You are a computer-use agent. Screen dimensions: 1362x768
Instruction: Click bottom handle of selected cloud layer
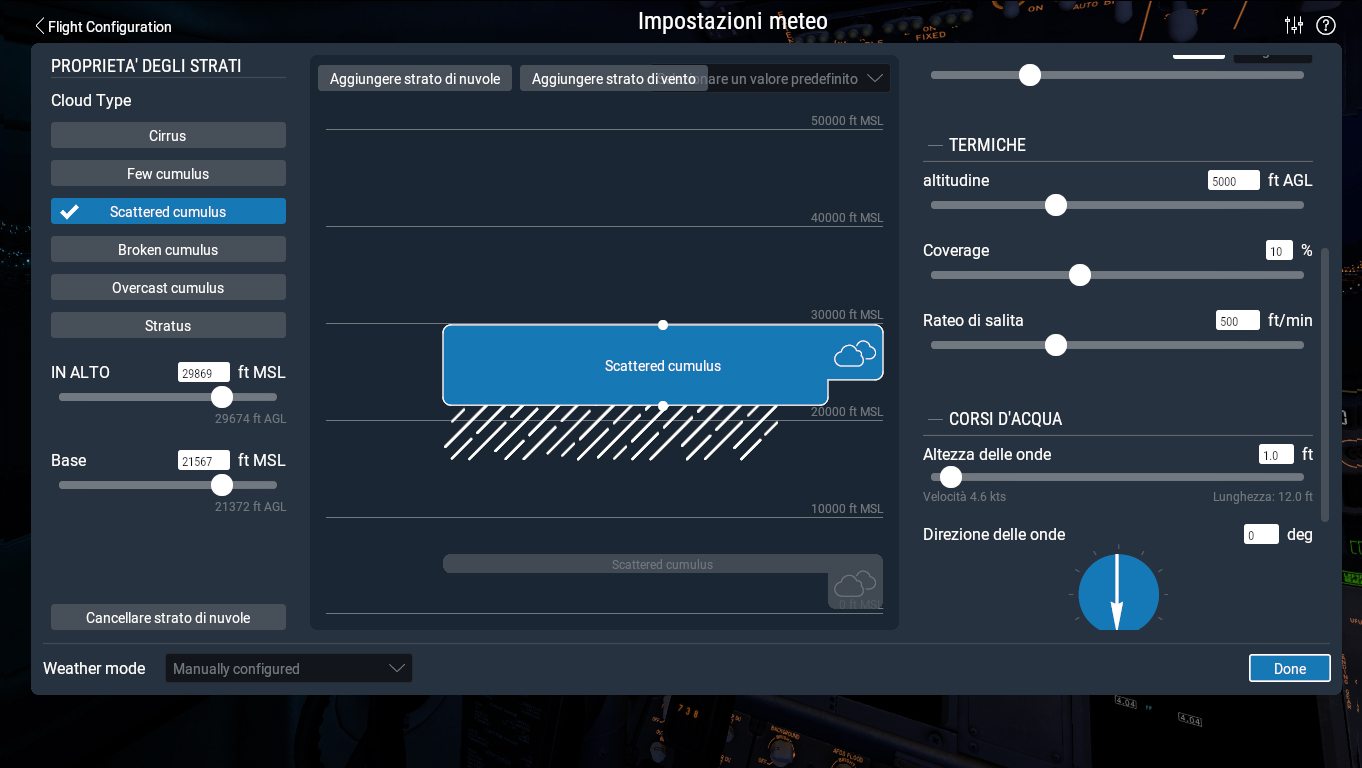(x=663, y=405)
